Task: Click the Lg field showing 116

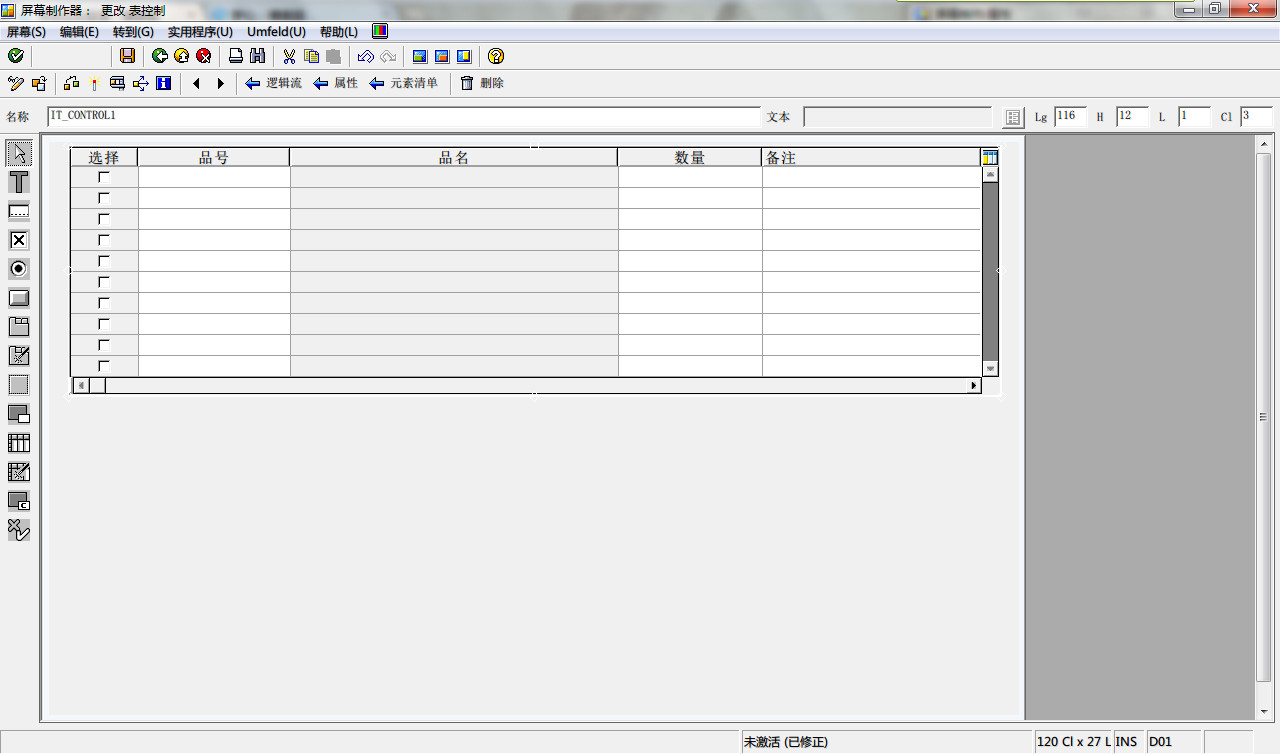Action: click(1070, 117)
